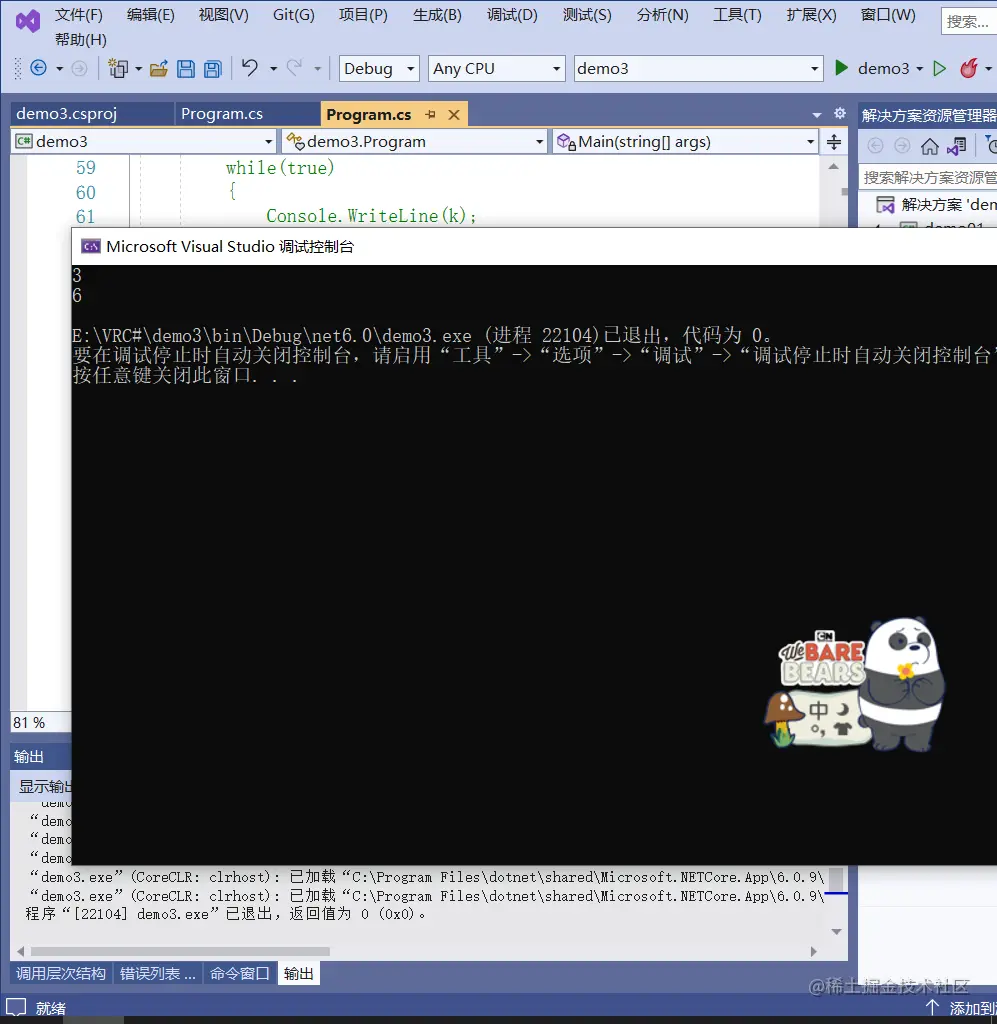The image size is (997, 1024).
Task: Click the search box in the menu bar
Action: [968, 22]
